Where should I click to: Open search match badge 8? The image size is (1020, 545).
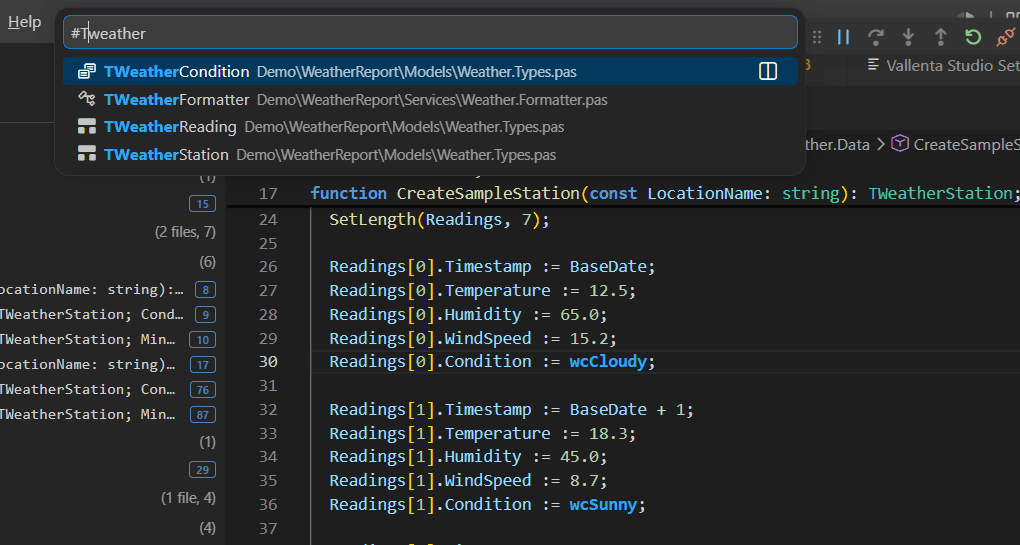click(206, 289)
